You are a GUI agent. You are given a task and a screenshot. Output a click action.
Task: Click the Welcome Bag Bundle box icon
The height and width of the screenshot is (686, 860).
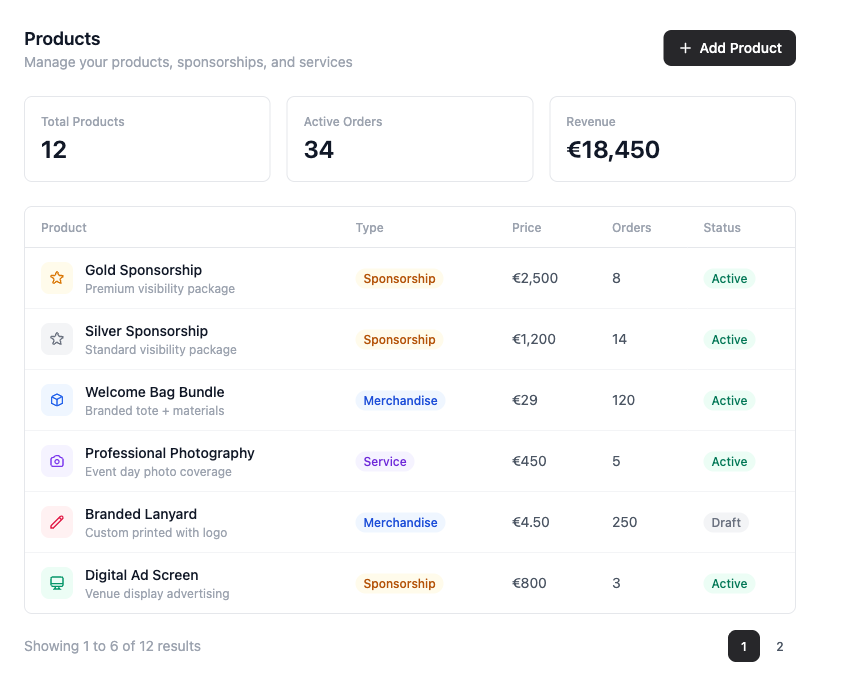click(x=57, y=400)
